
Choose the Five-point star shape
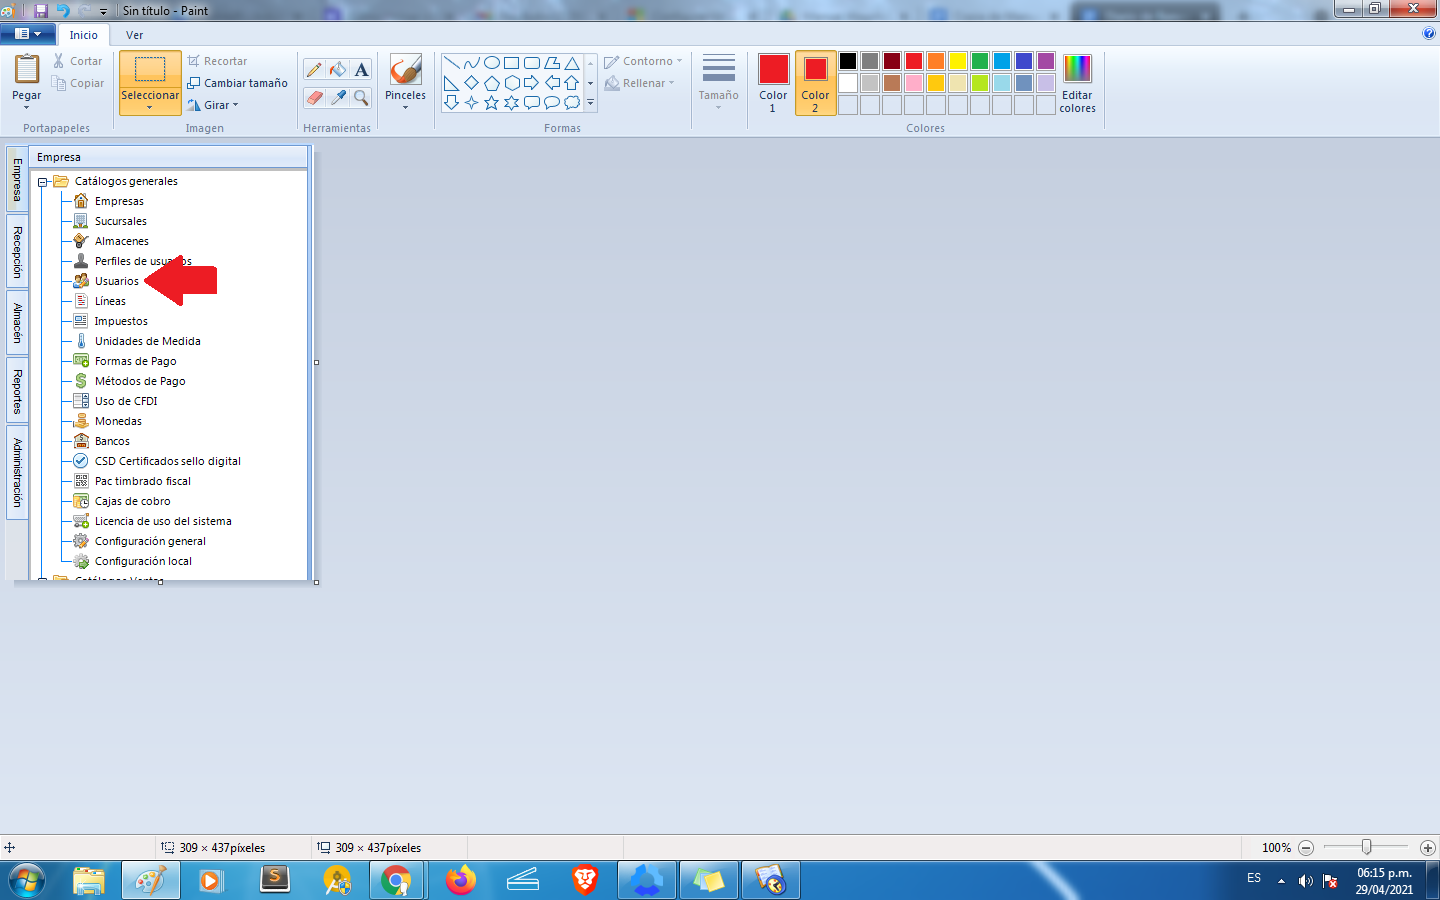[x=492, y=103]
